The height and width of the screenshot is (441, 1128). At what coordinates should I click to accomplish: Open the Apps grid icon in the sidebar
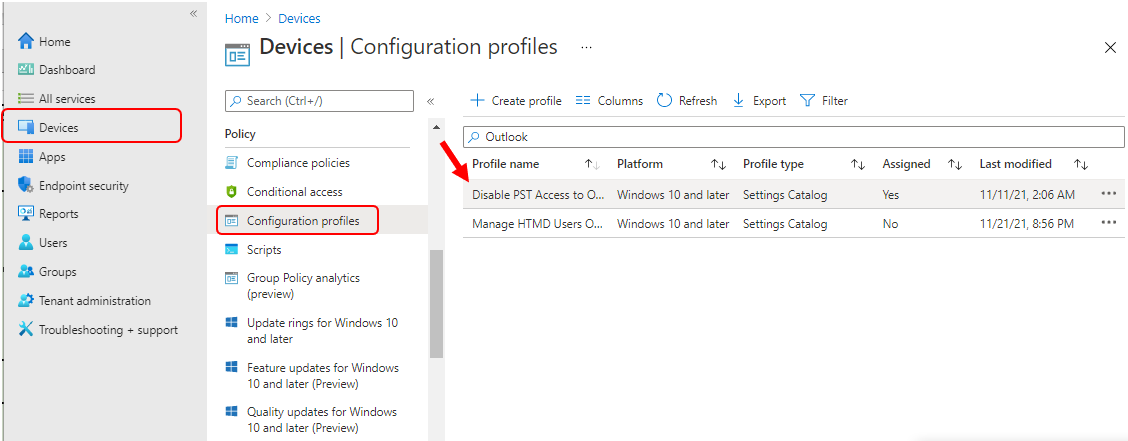click(25, 157)
